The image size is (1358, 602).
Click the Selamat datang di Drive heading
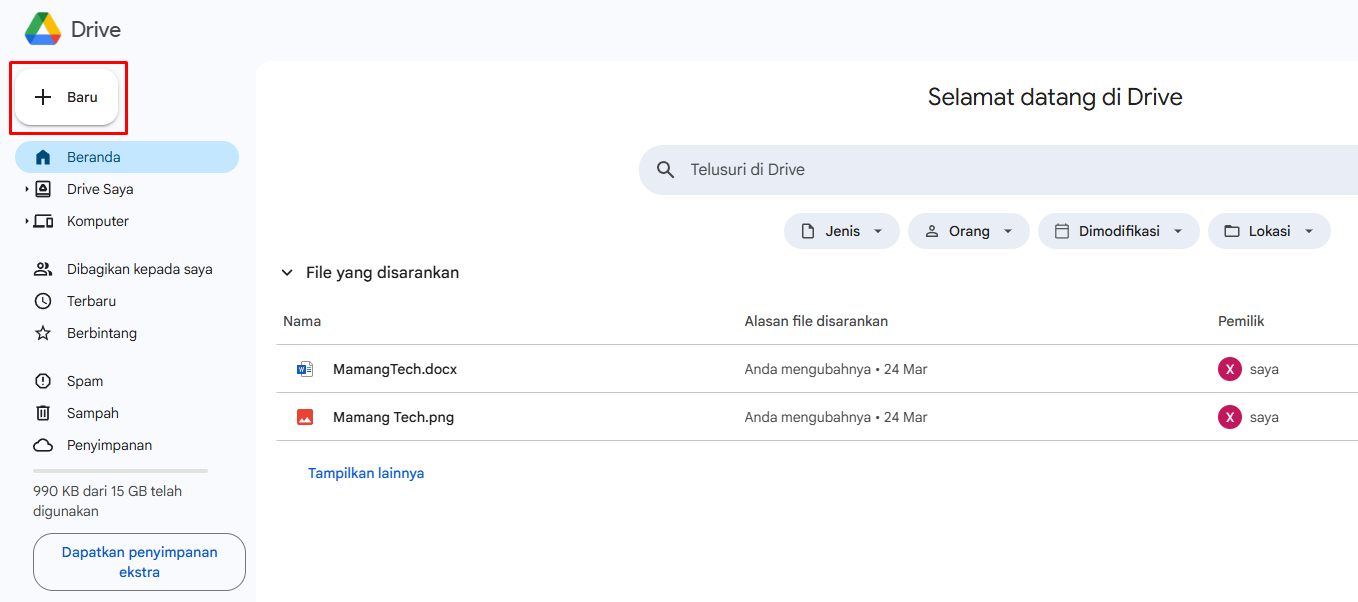(1055, 97)
